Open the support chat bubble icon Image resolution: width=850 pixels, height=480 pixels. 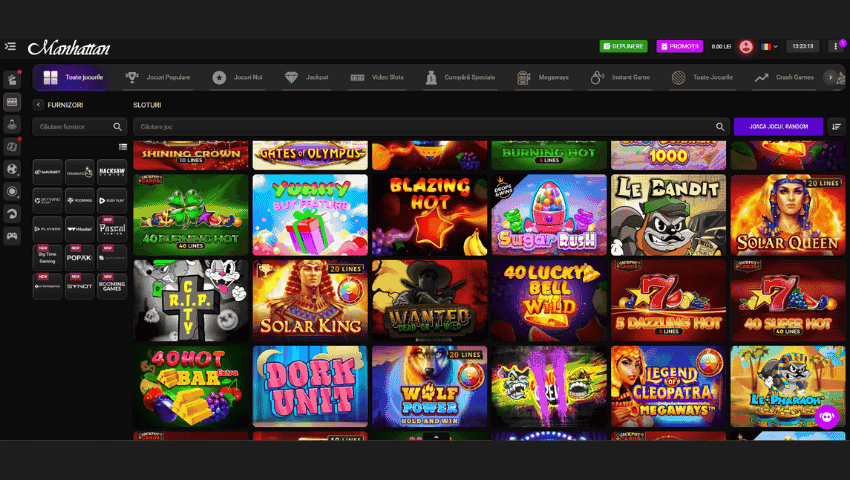tap(826, 417)
